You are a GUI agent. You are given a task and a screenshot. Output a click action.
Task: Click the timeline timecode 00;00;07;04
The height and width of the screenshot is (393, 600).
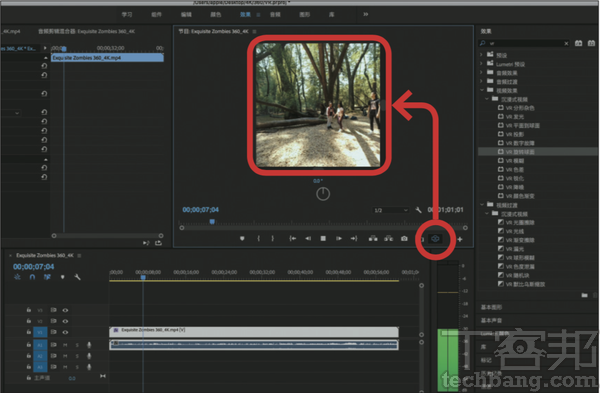[x=34, y=267]
